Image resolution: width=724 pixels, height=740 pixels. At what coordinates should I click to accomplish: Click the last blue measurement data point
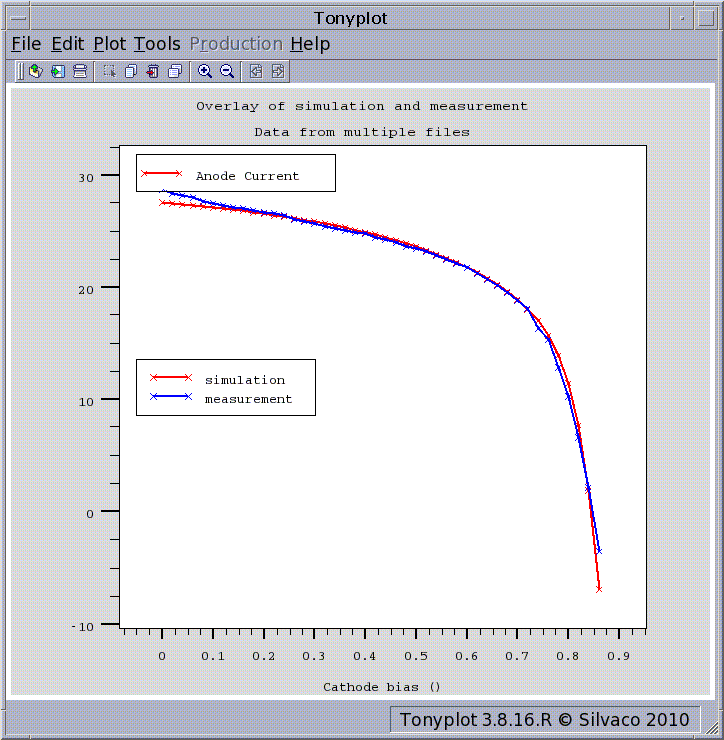599,551
